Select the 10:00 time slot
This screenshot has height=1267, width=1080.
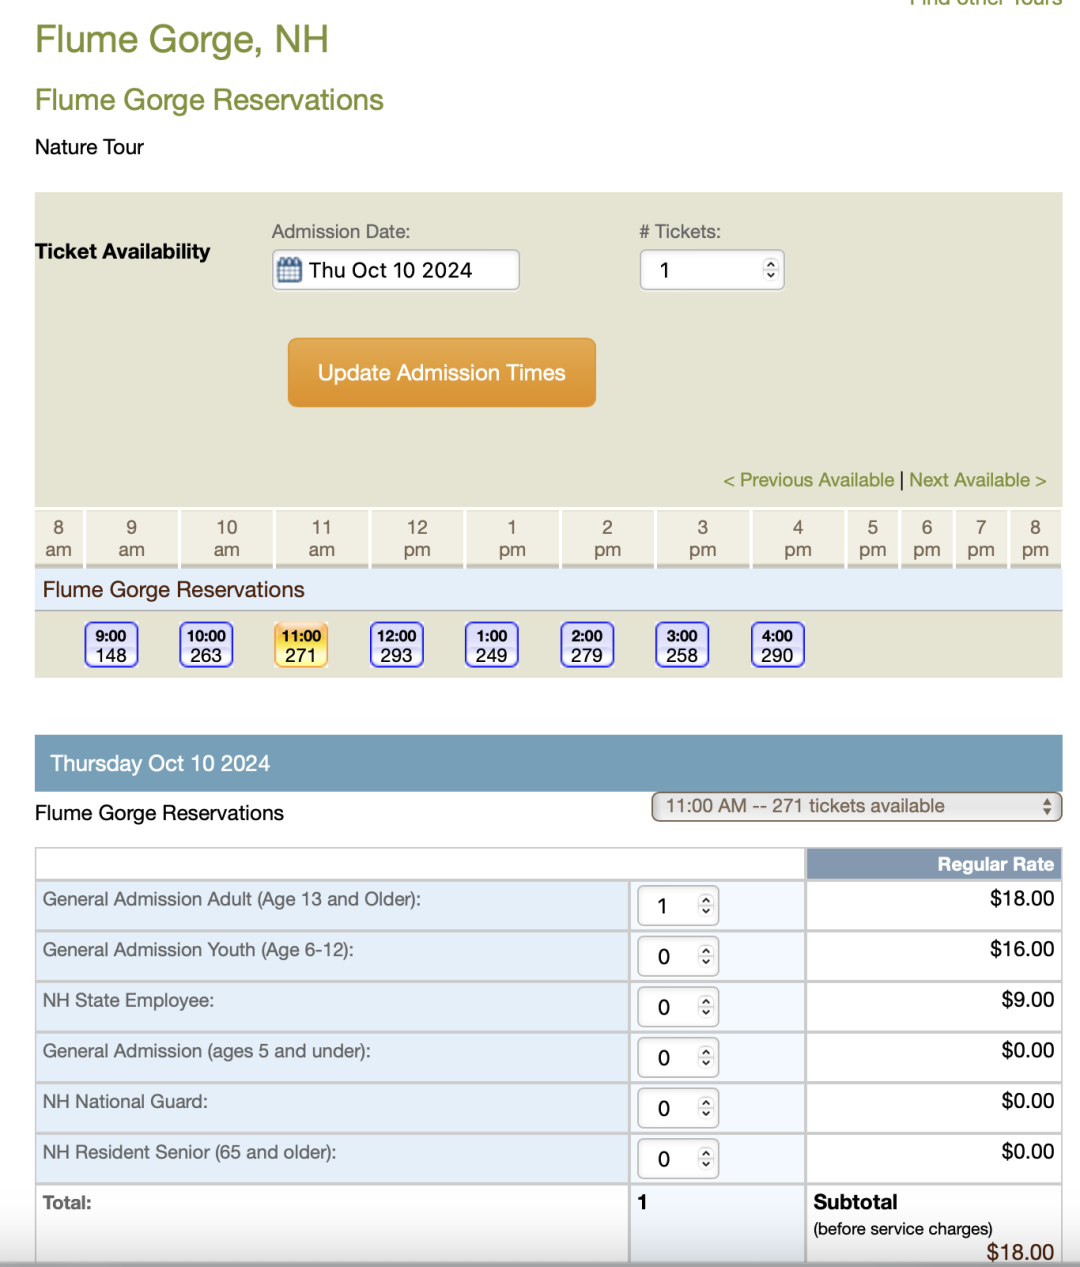(x=206, y=645)
